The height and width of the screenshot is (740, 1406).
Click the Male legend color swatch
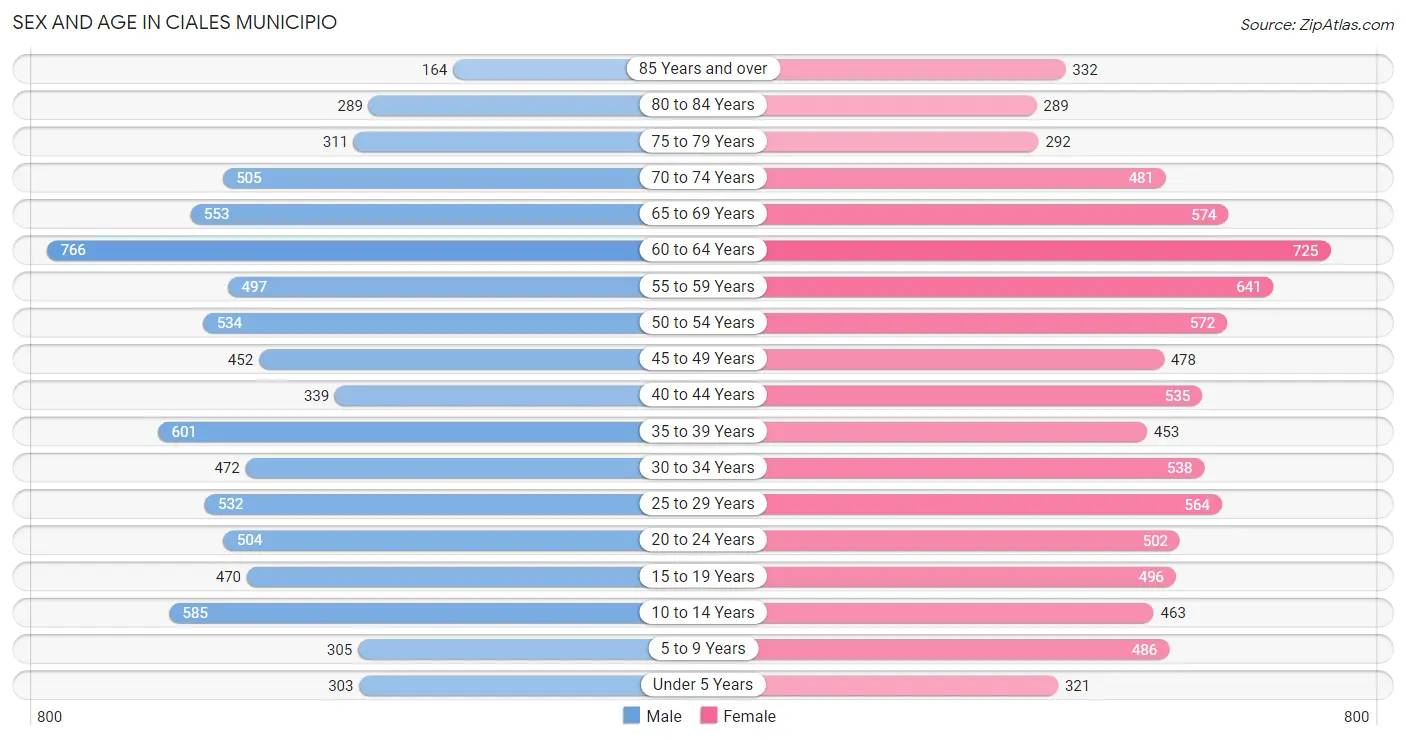coord(631,716)
